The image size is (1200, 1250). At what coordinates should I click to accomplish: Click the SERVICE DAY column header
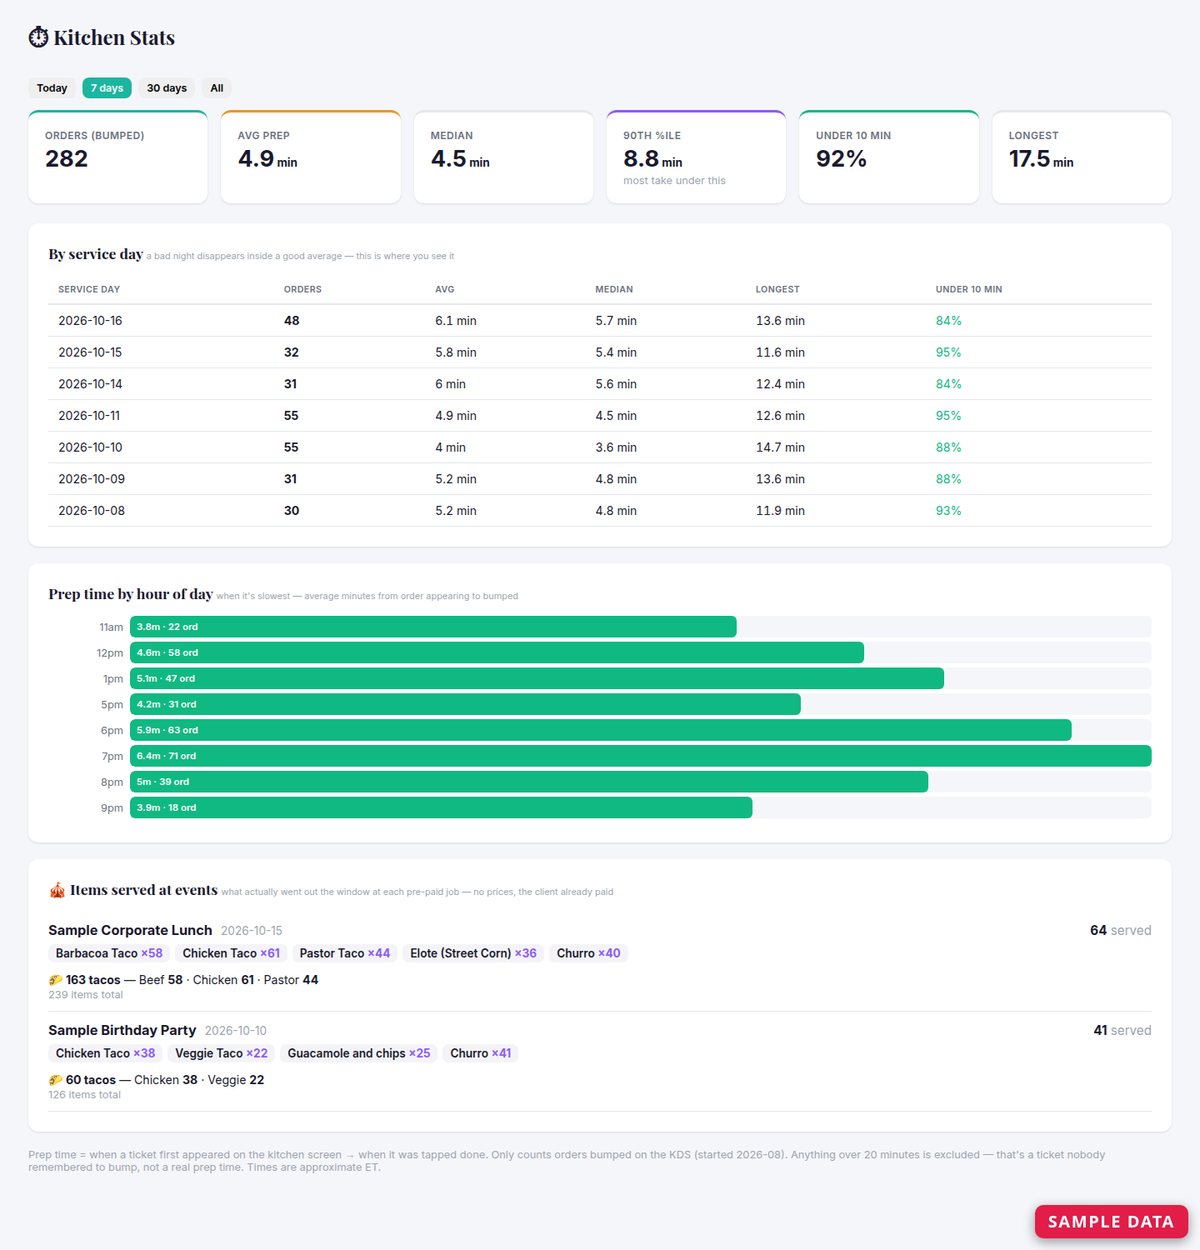[89, 289]
